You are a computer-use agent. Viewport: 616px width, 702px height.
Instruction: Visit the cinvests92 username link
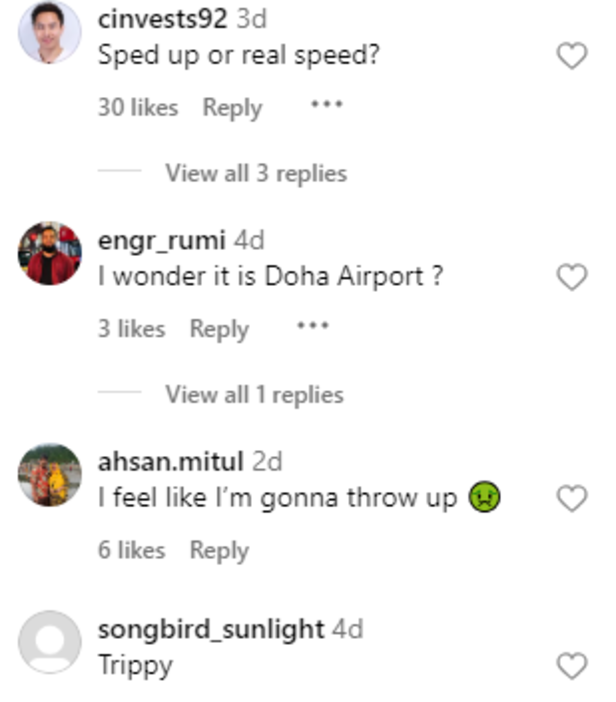163,18
